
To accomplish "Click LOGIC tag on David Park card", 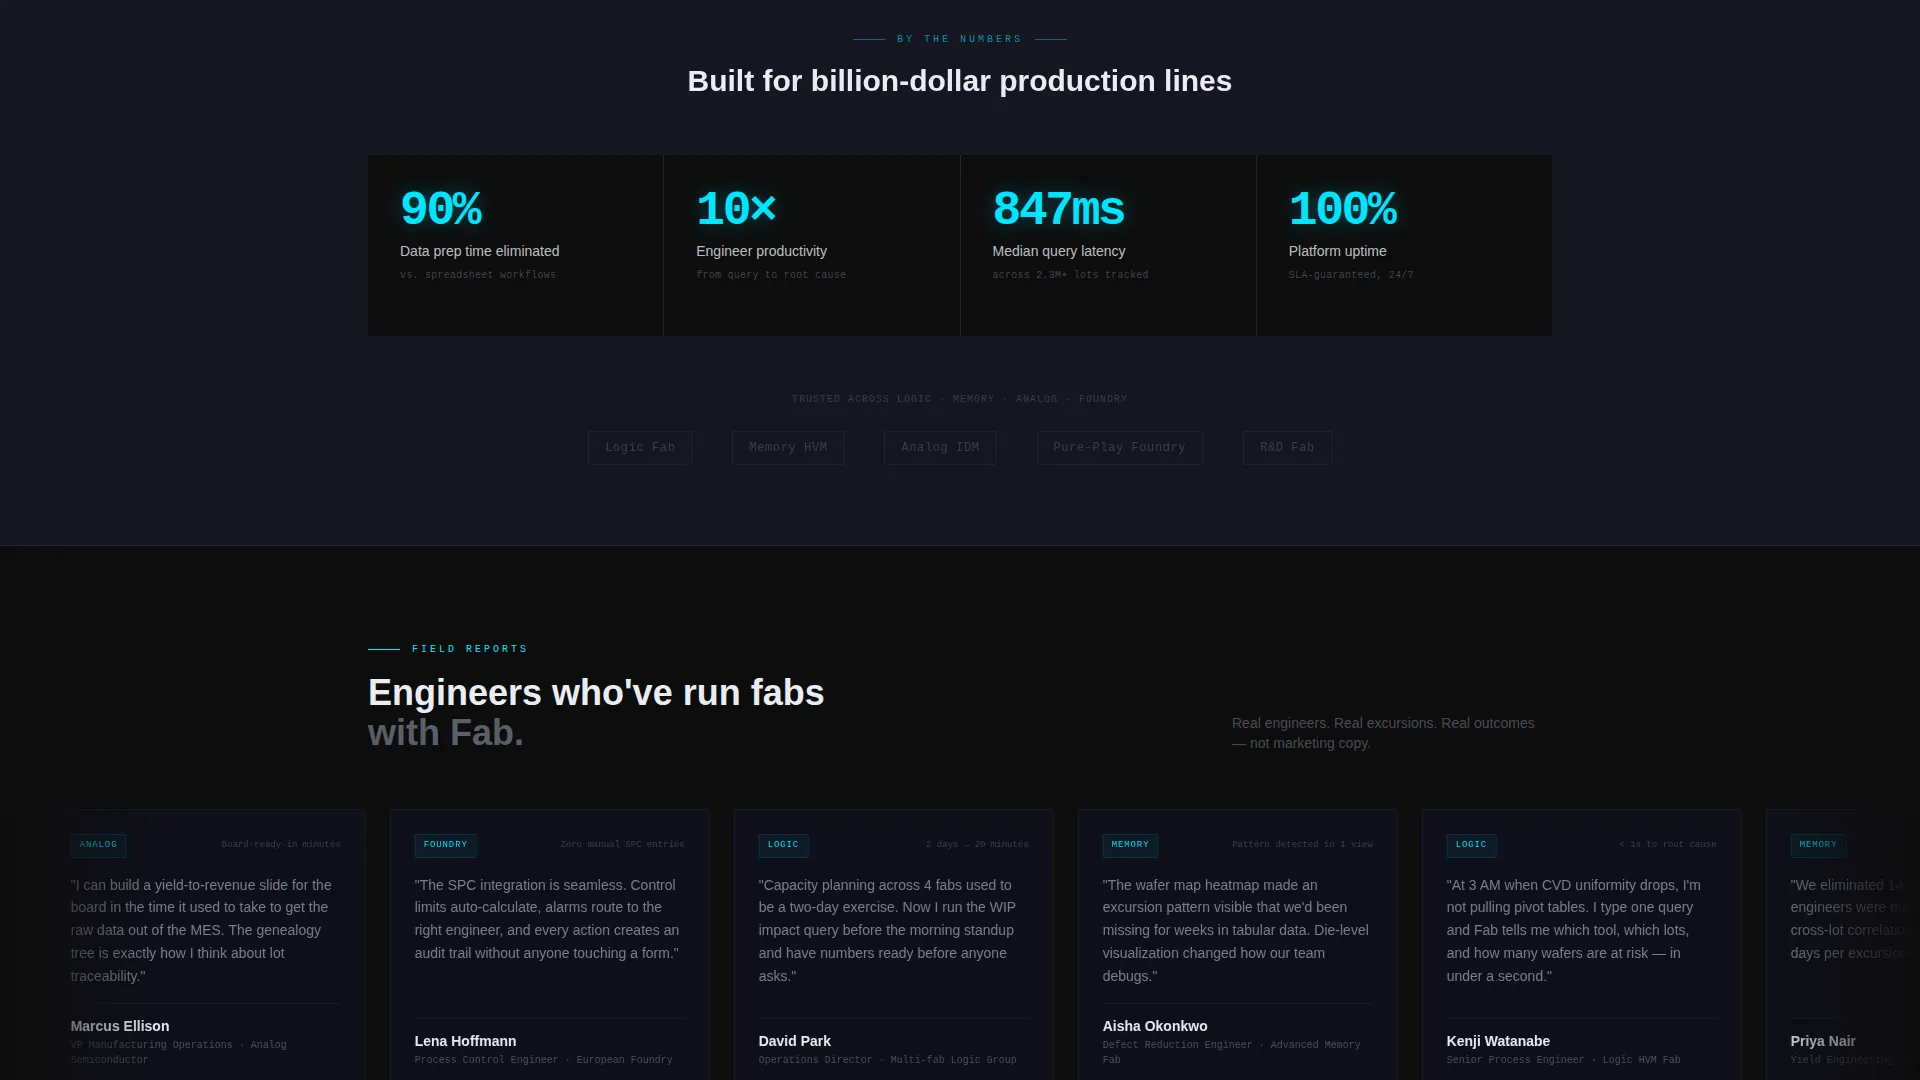I will click(783, 845).
